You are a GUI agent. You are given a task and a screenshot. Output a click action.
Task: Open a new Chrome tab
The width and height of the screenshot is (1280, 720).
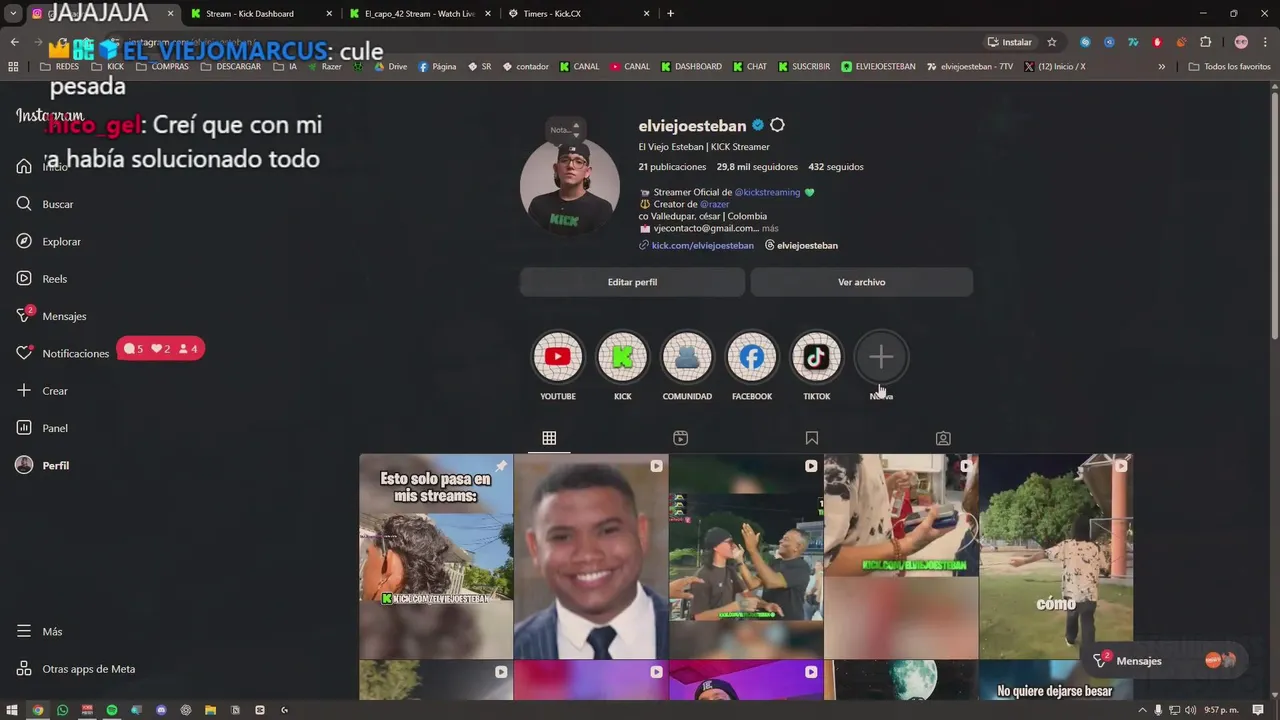(670, 14)
